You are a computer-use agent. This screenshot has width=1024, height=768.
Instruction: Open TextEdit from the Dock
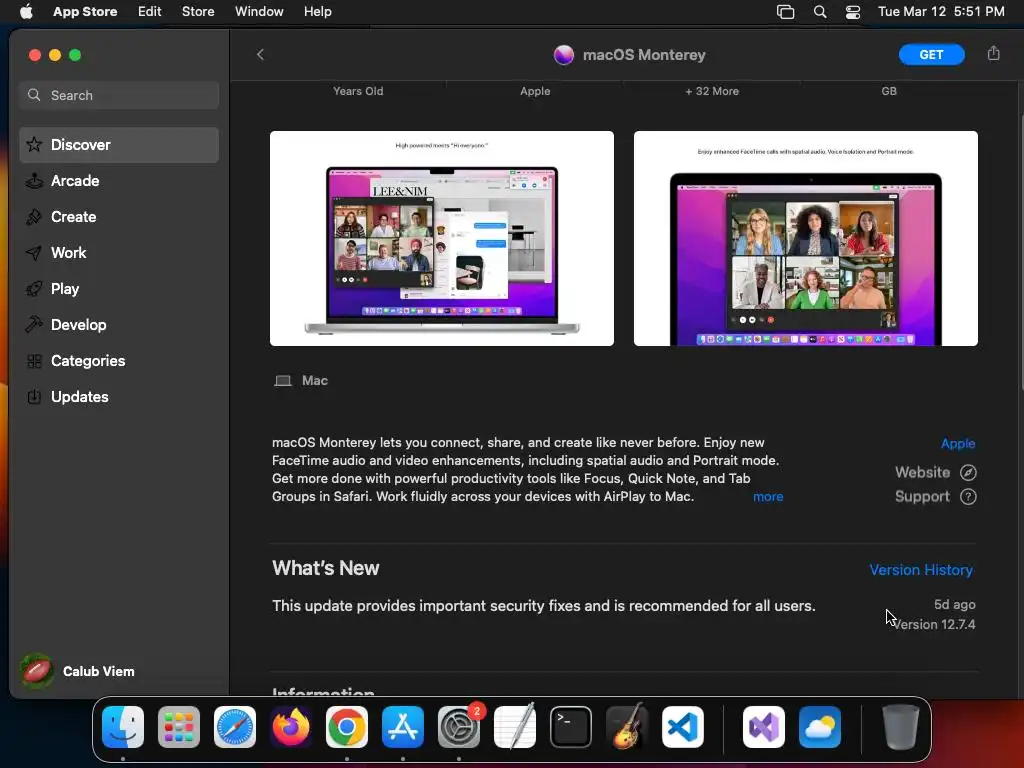pyautogui.click(x=515, y=727)
